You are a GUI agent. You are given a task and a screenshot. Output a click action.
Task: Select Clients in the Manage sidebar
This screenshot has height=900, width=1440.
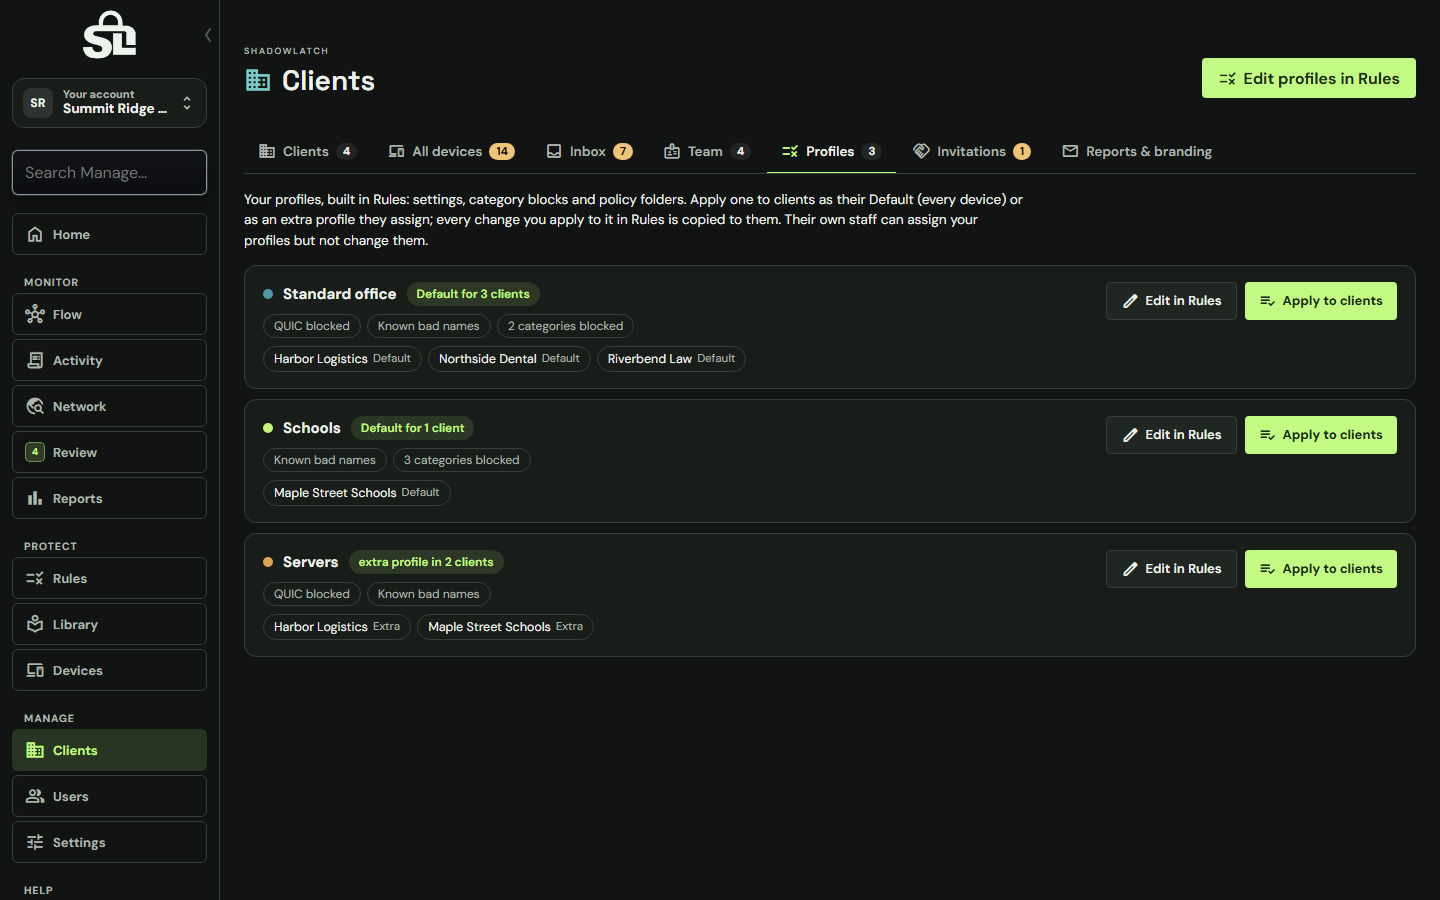[x=109, y=750]
